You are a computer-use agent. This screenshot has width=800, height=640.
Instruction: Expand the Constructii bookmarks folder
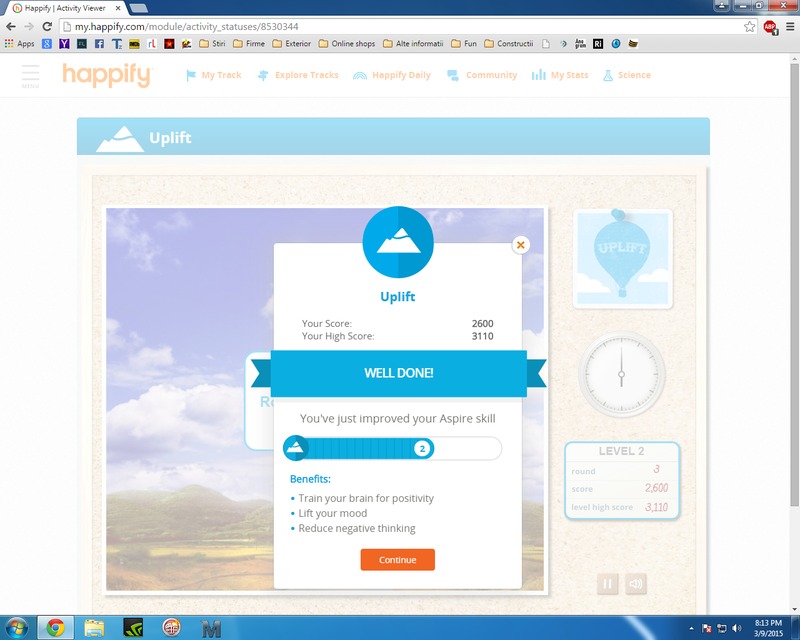pyautogui.click(x=509, y=44)
